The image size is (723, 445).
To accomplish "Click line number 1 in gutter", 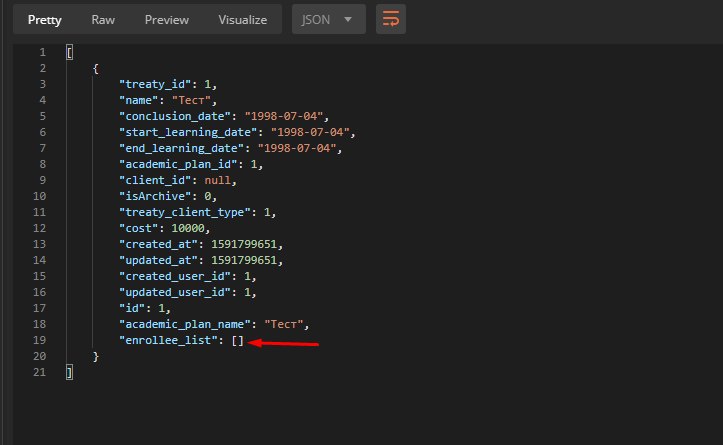I will pyautogui.click(x=42, y=52).
